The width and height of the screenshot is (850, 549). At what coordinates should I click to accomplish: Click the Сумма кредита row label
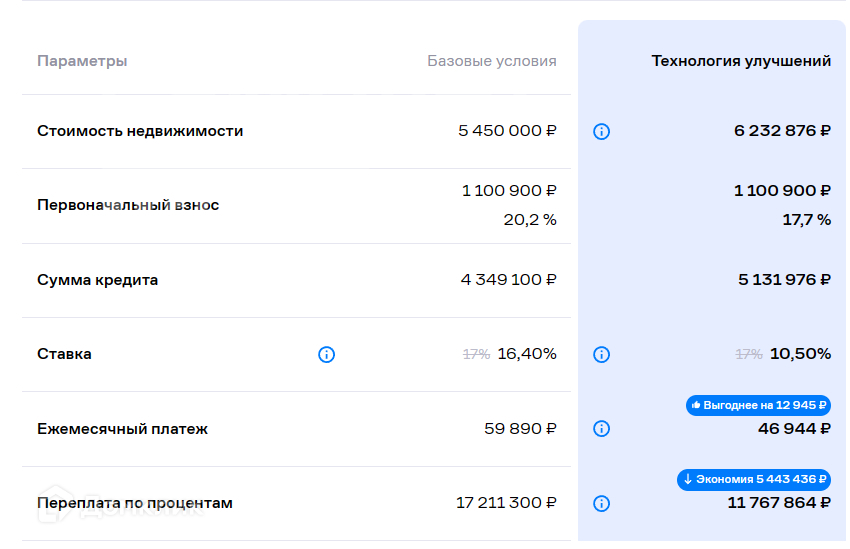tap(97, 280)
